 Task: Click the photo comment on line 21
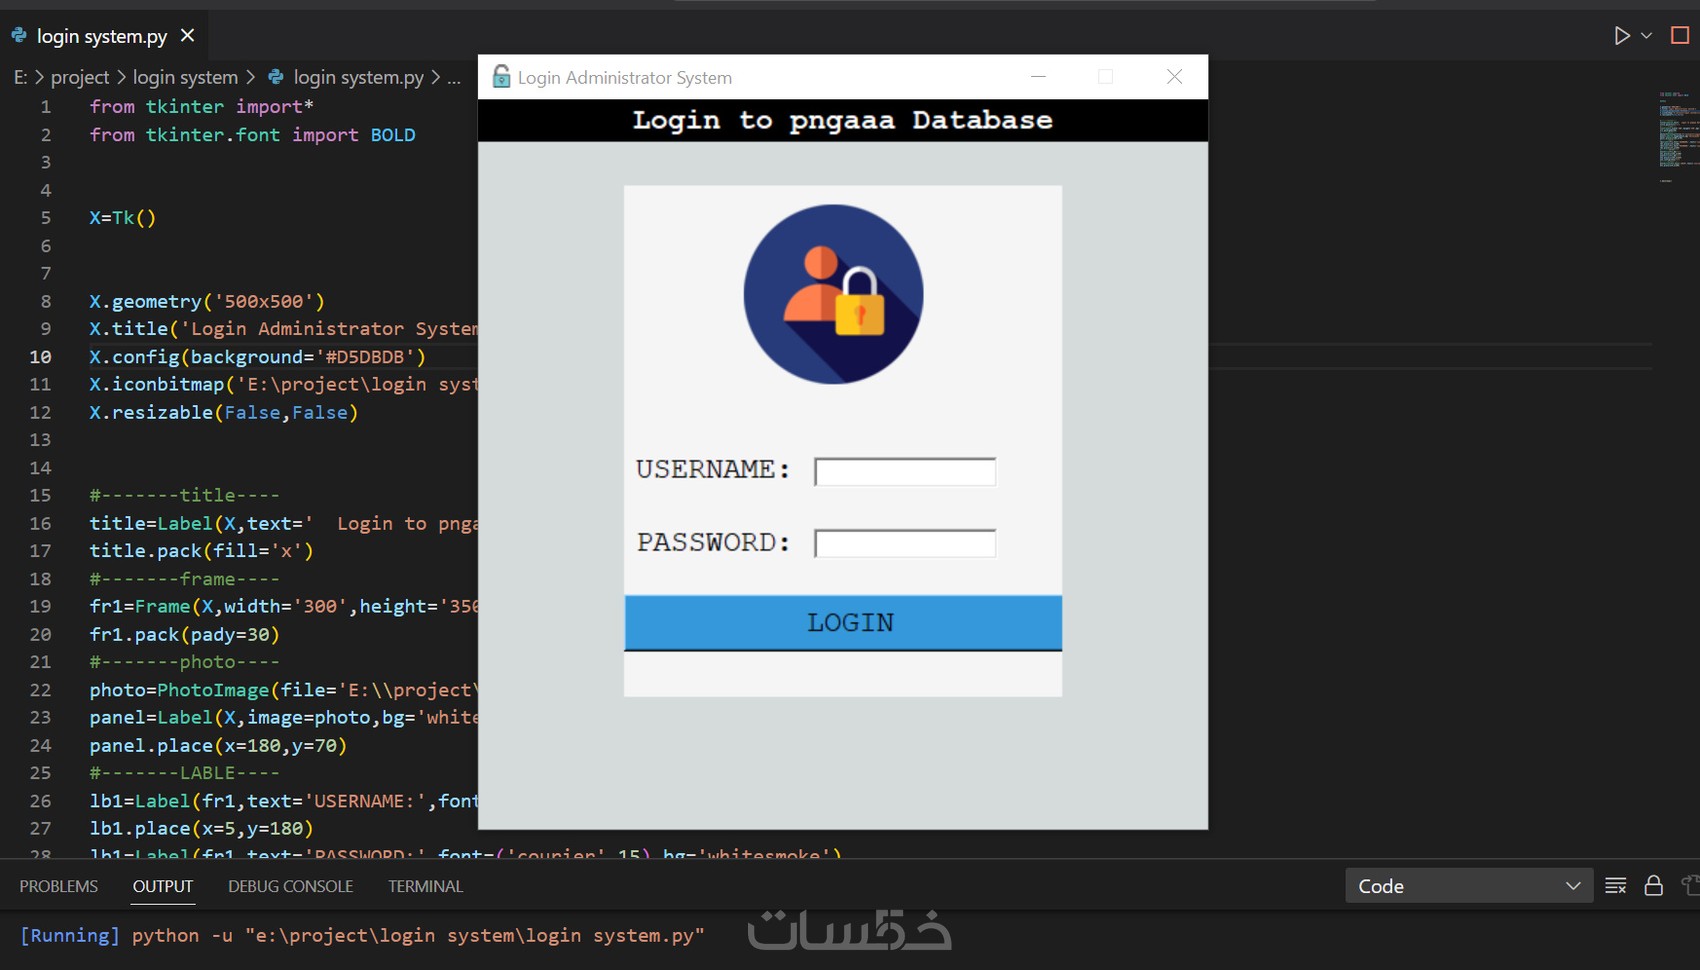185,662
